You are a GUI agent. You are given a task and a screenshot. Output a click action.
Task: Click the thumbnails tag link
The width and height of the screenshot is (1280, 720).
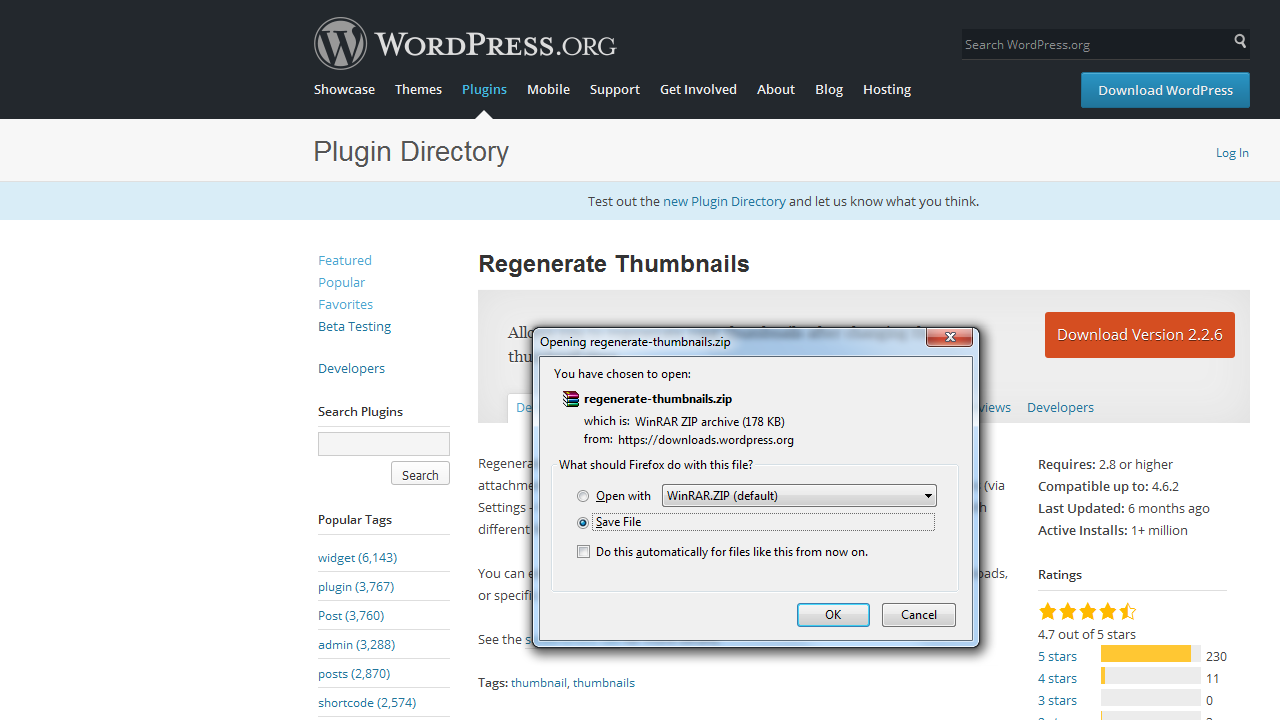point(604,682)
